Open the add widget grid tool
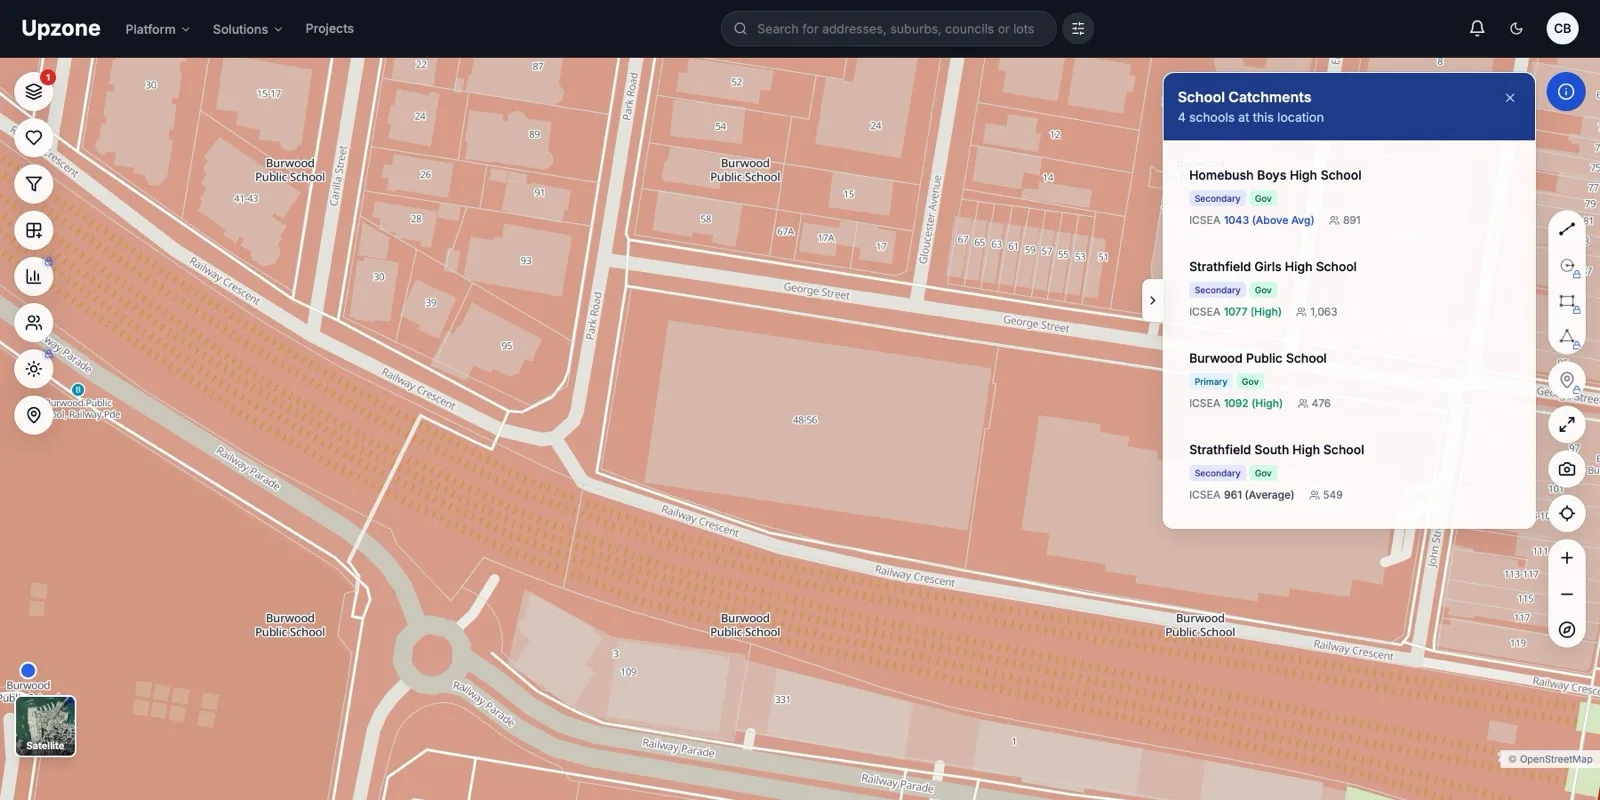 34,230
